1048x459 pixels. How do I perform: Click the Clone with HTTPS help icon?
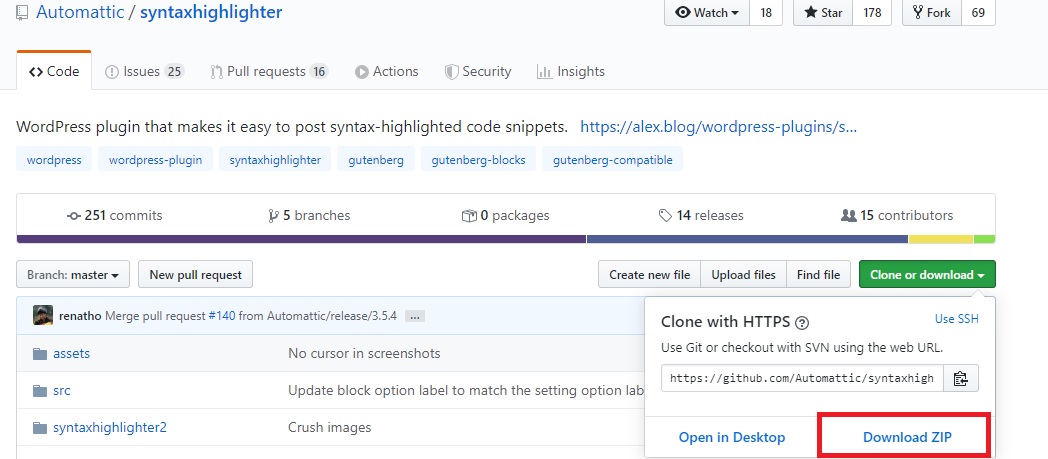(x=803, y=323)
